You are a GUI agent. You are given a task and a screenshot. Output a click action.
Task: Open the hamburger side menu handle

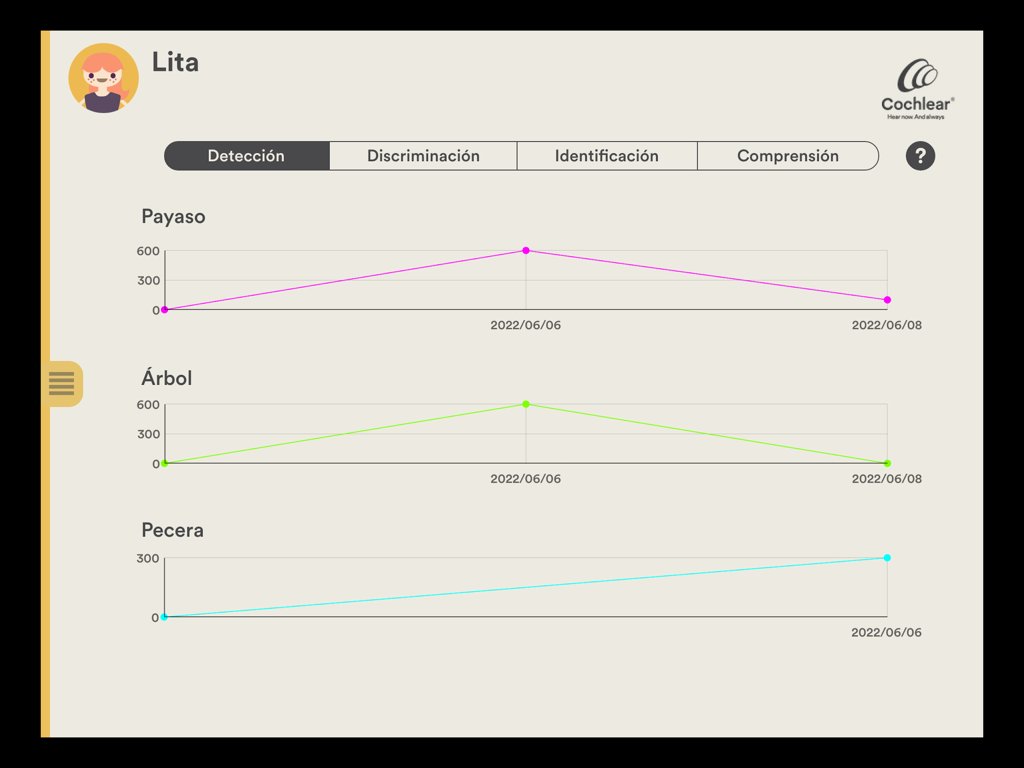point(62,383)
